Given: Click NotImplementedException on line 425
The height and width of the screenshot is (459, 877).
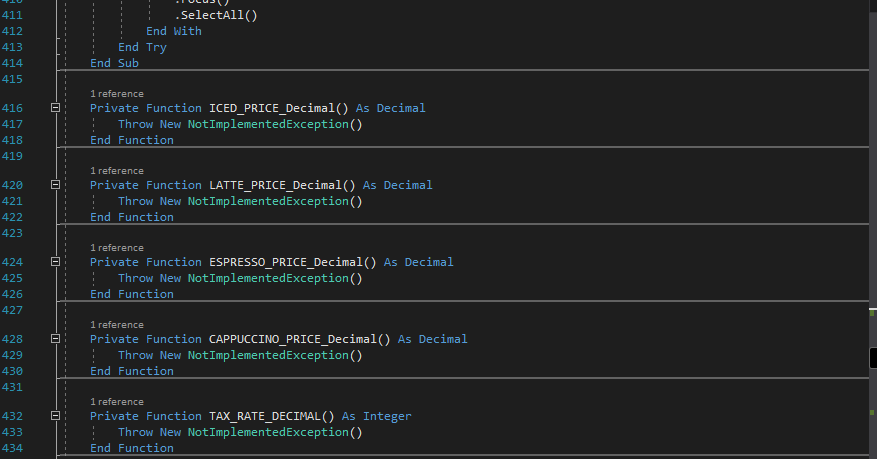Looking at the screenshot, I should (268, 278).
